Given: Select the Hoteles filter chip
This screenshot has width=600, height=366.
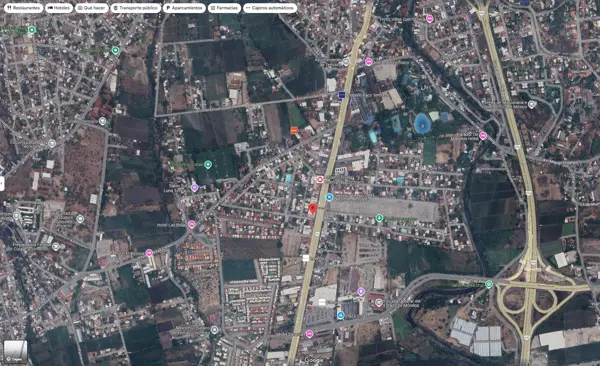Looking at the screenshot, I should pyautogui.click(x=59, y=8).
